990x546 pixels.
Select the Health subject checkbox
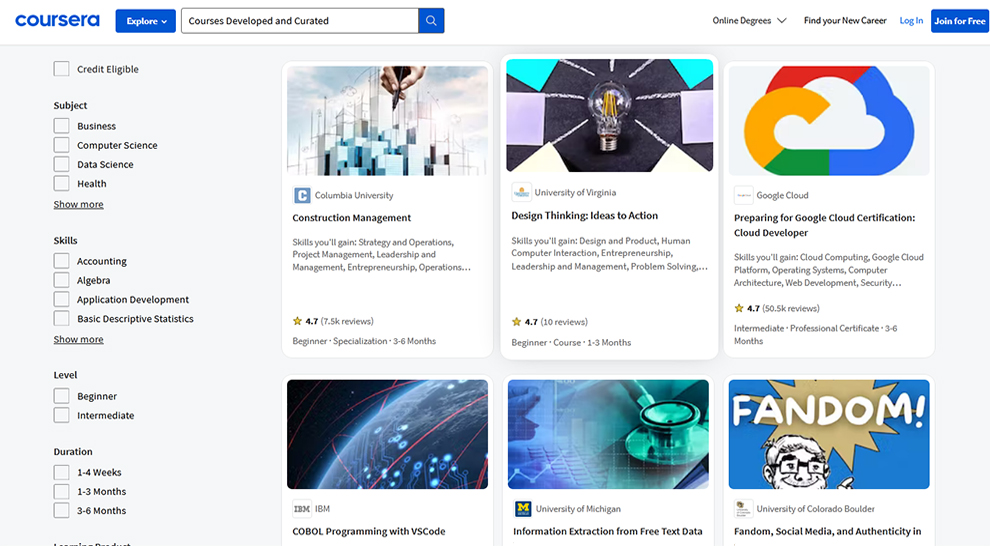click(61, 184)
